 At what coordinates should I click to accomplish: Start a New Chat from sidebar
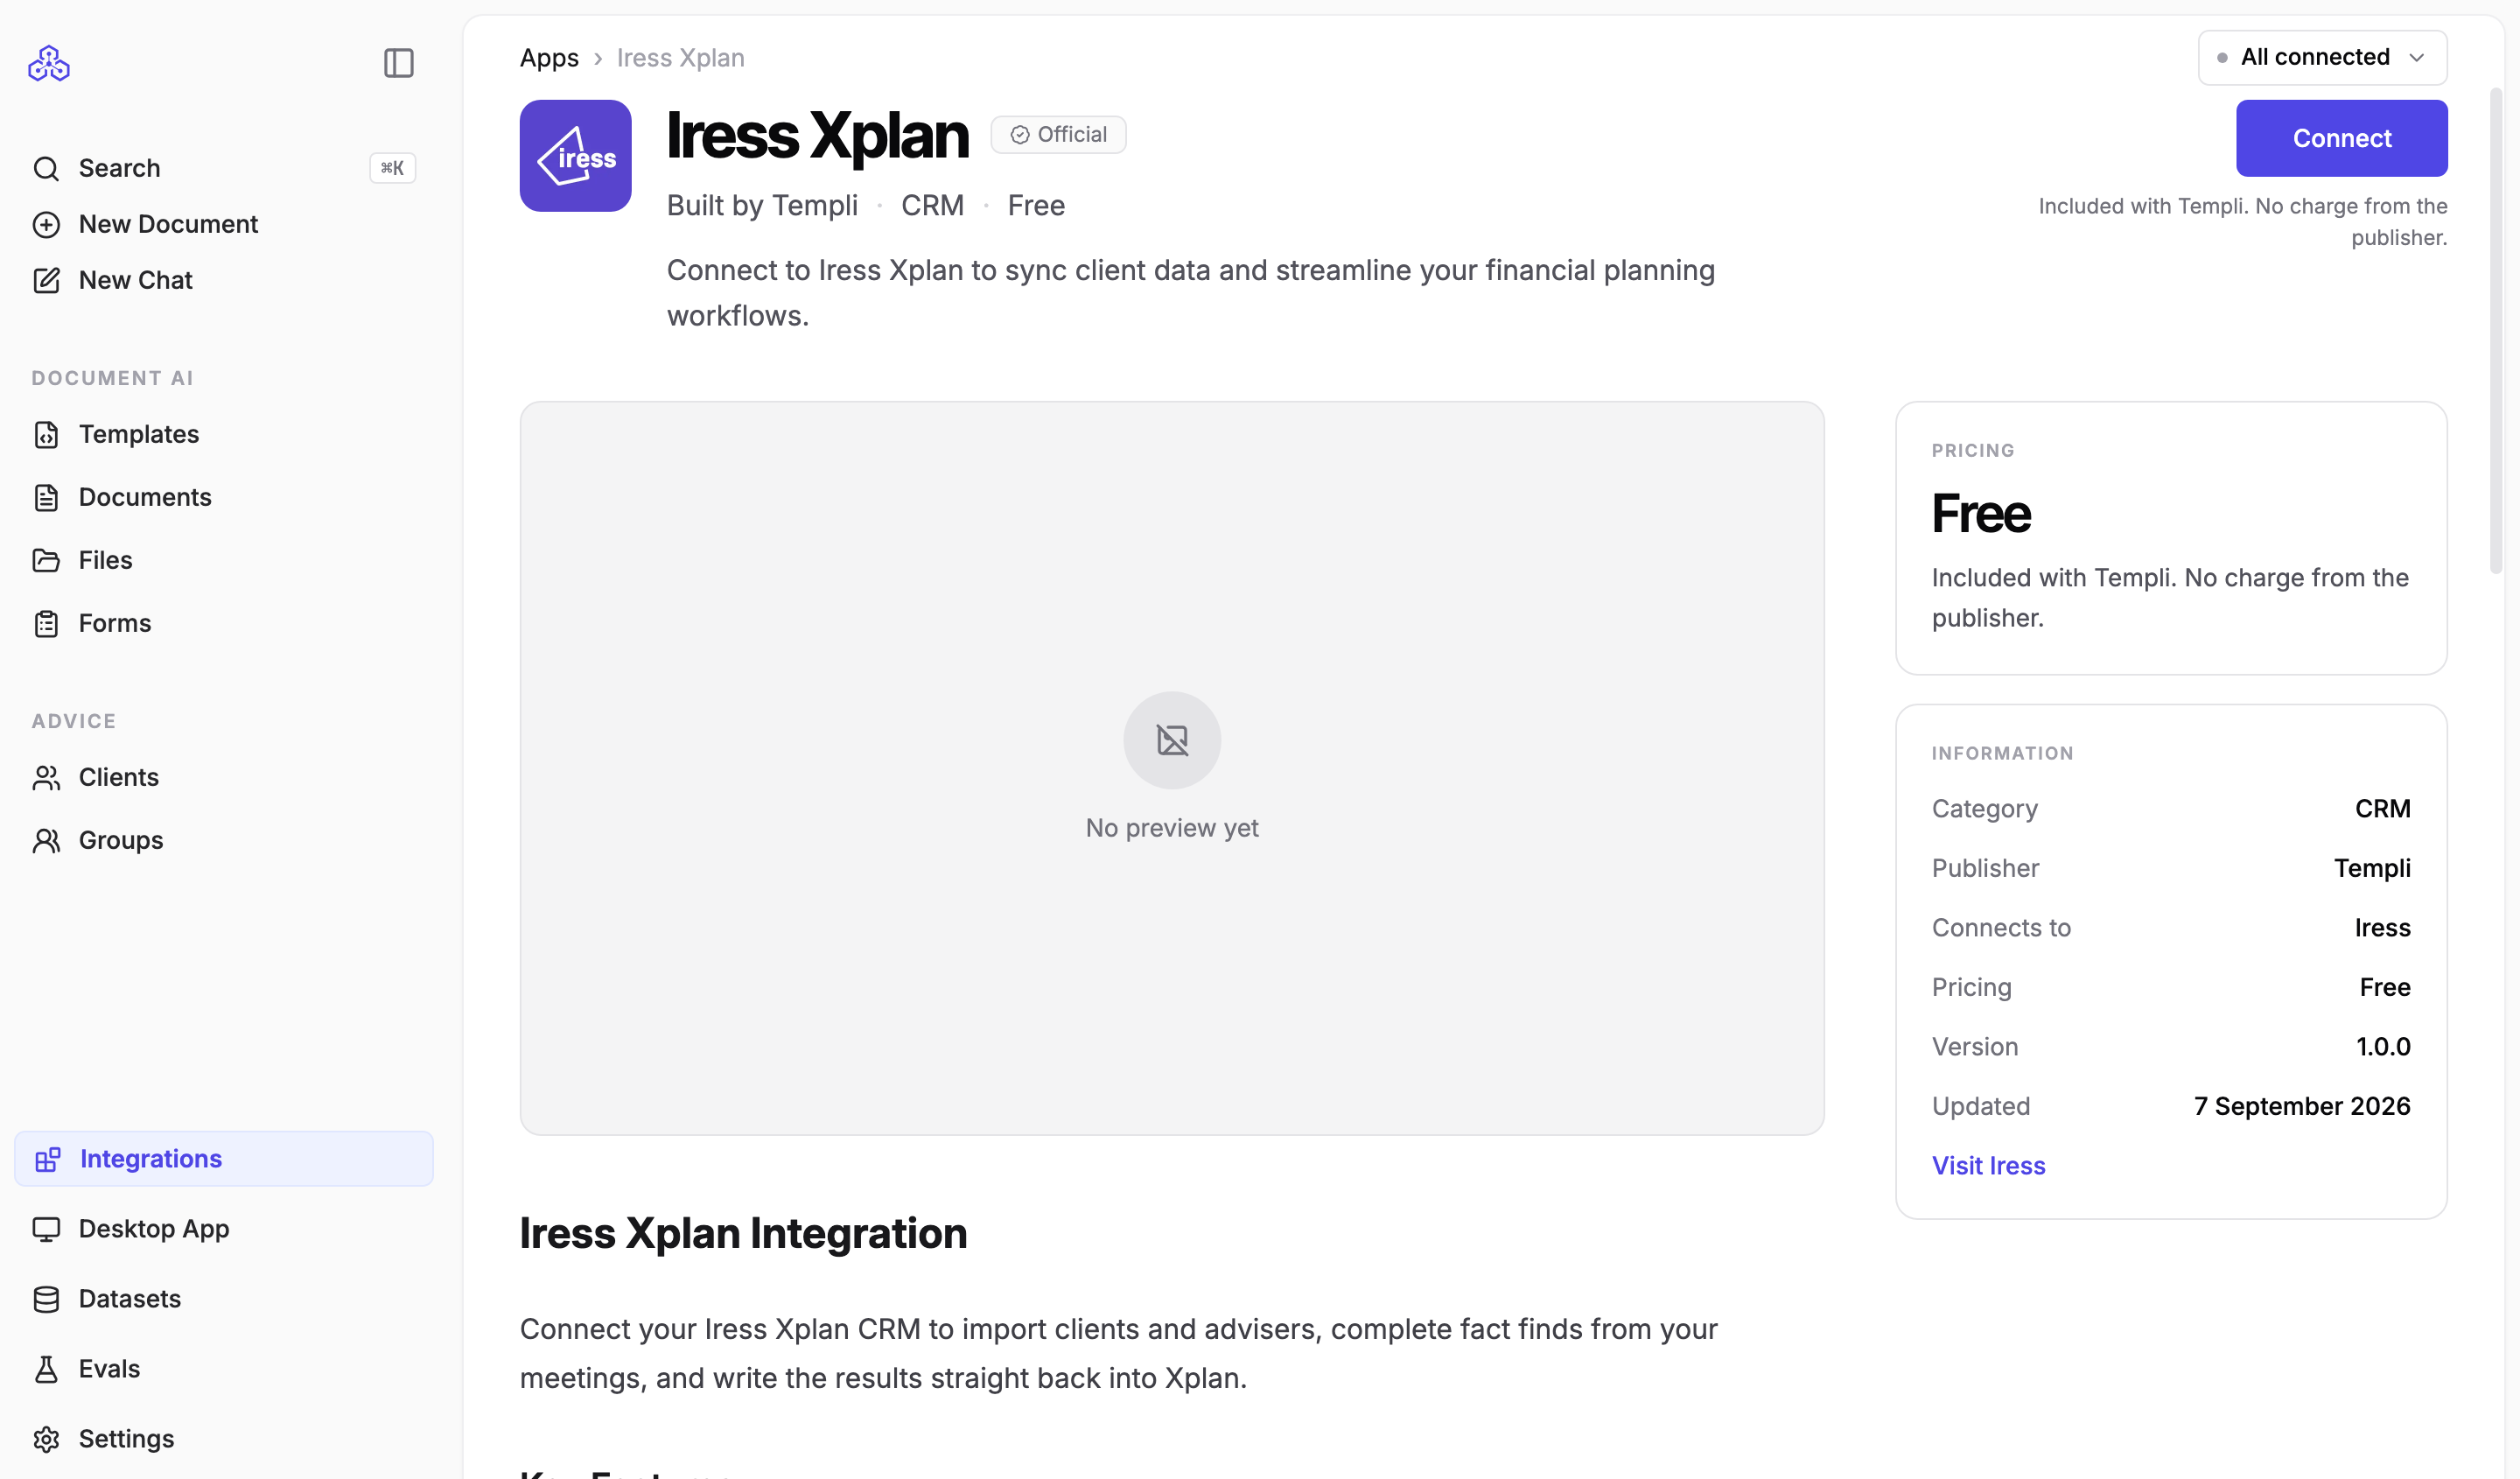[224, 280]
